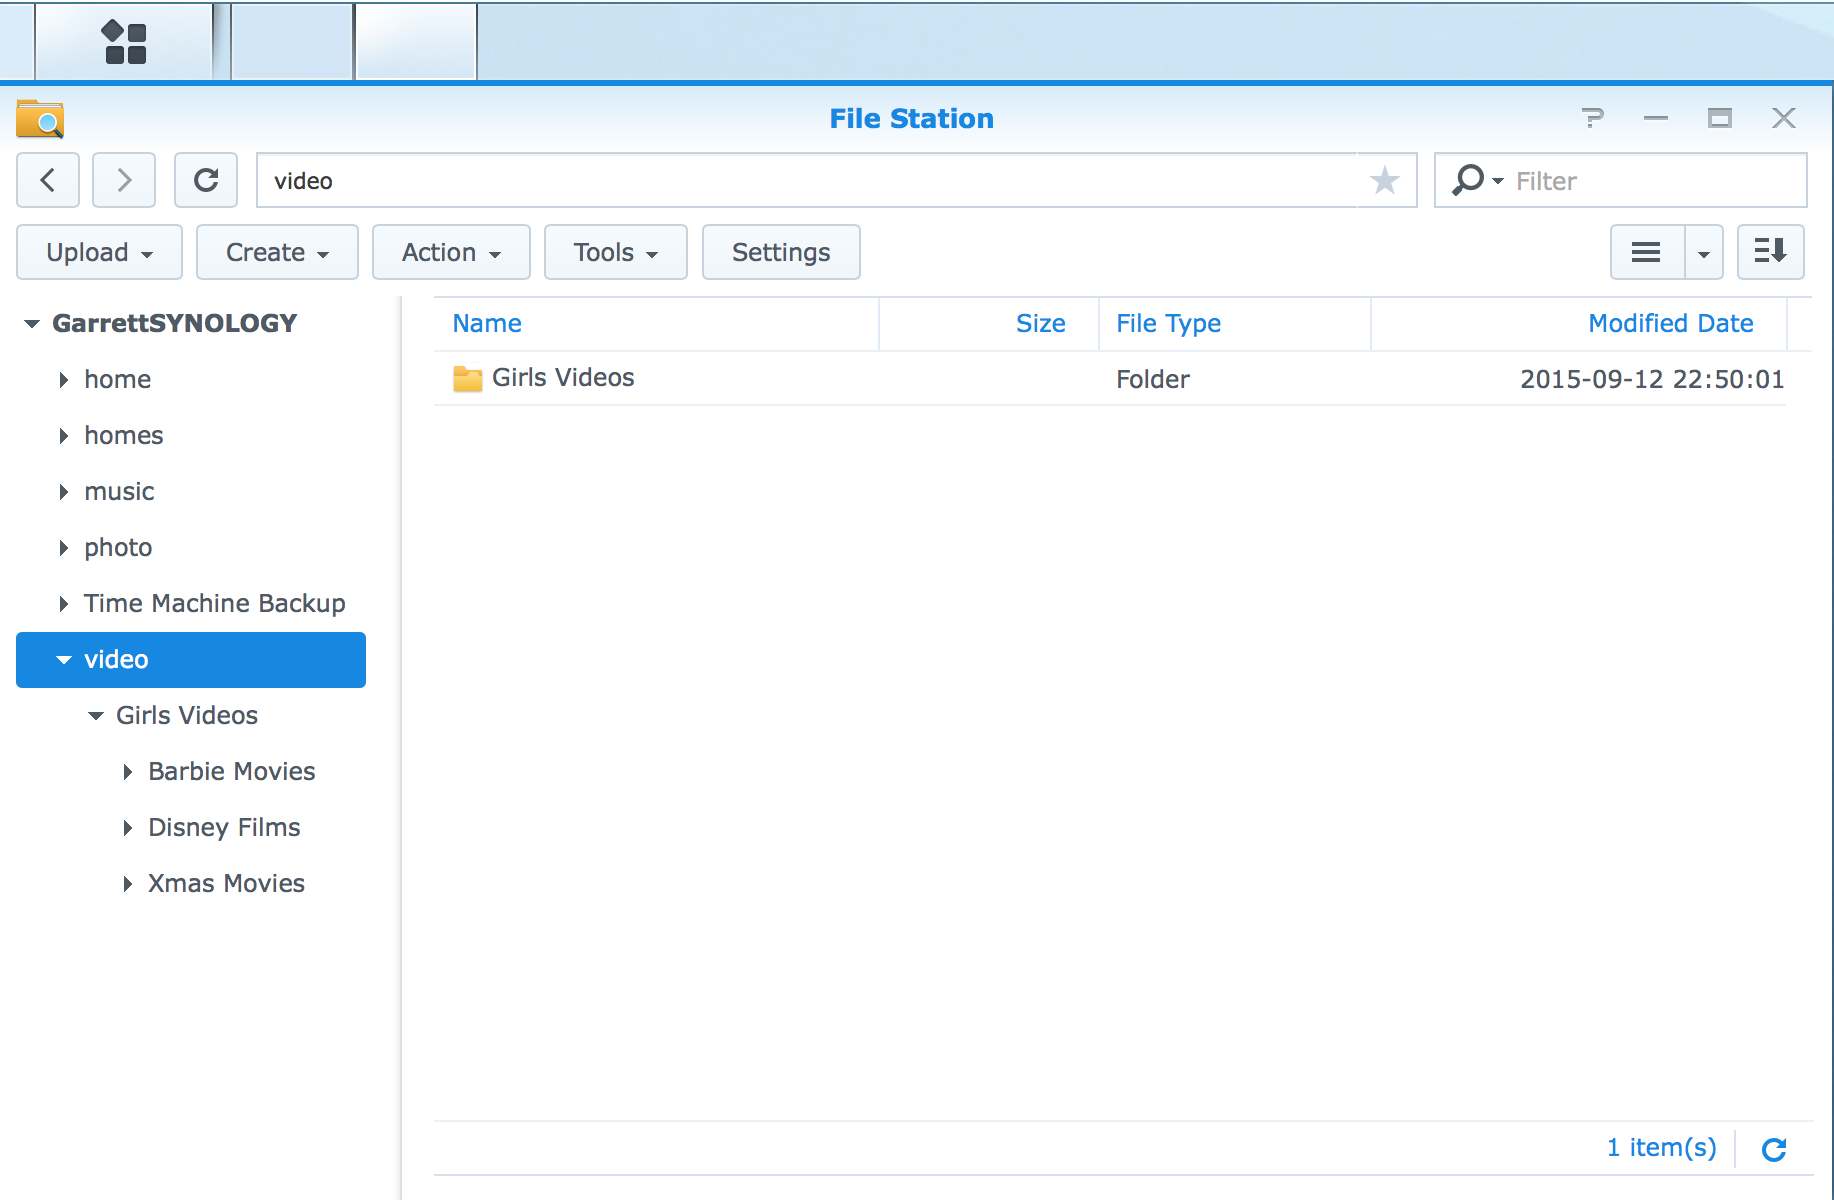Viewport: 1834px width, 1200px height.
Task: Sort by Modified Date column header
Action: [1671, 324]
